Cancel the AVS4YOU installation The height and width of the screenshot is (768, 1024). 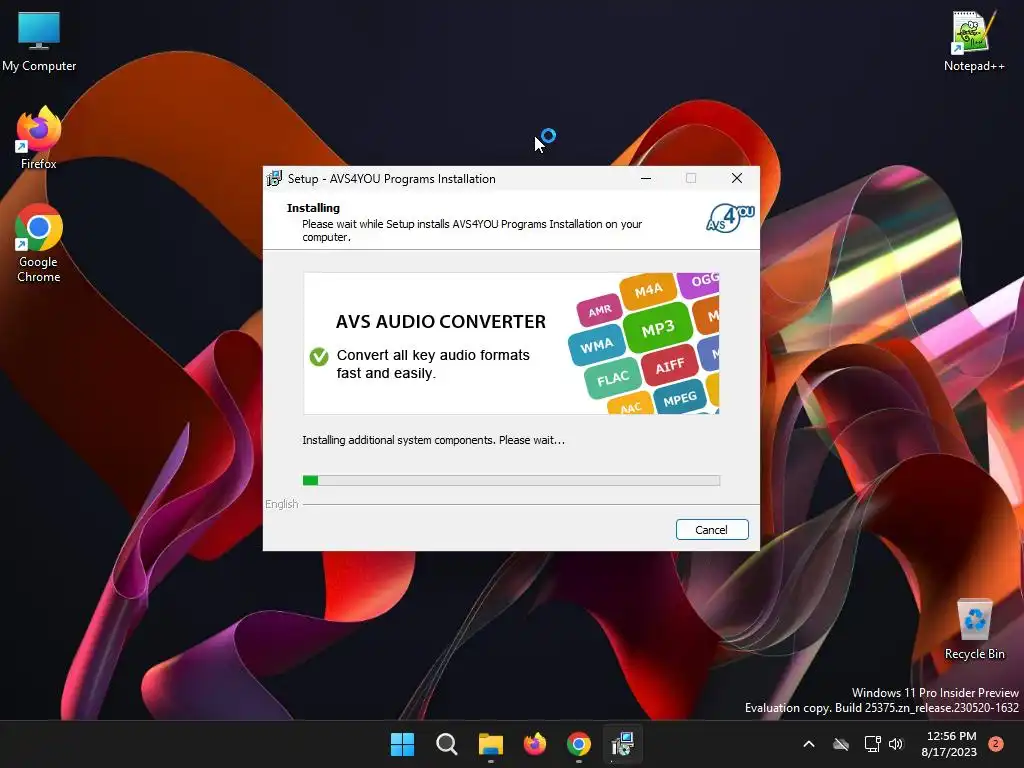click(x=712, y=530)
